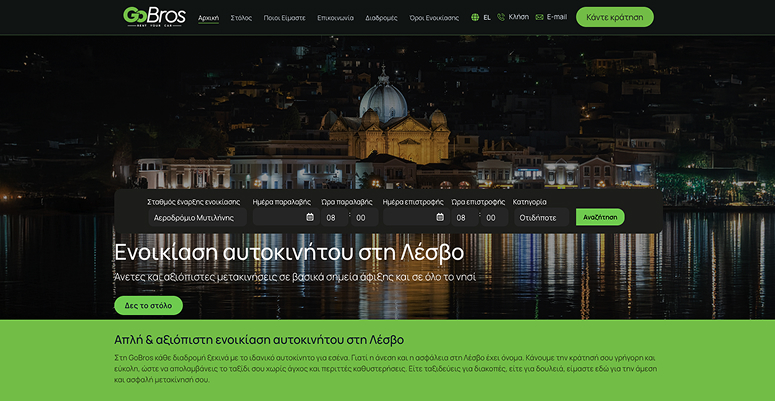Click the globe language icon
775x401 pixels.
pos(475,17)
